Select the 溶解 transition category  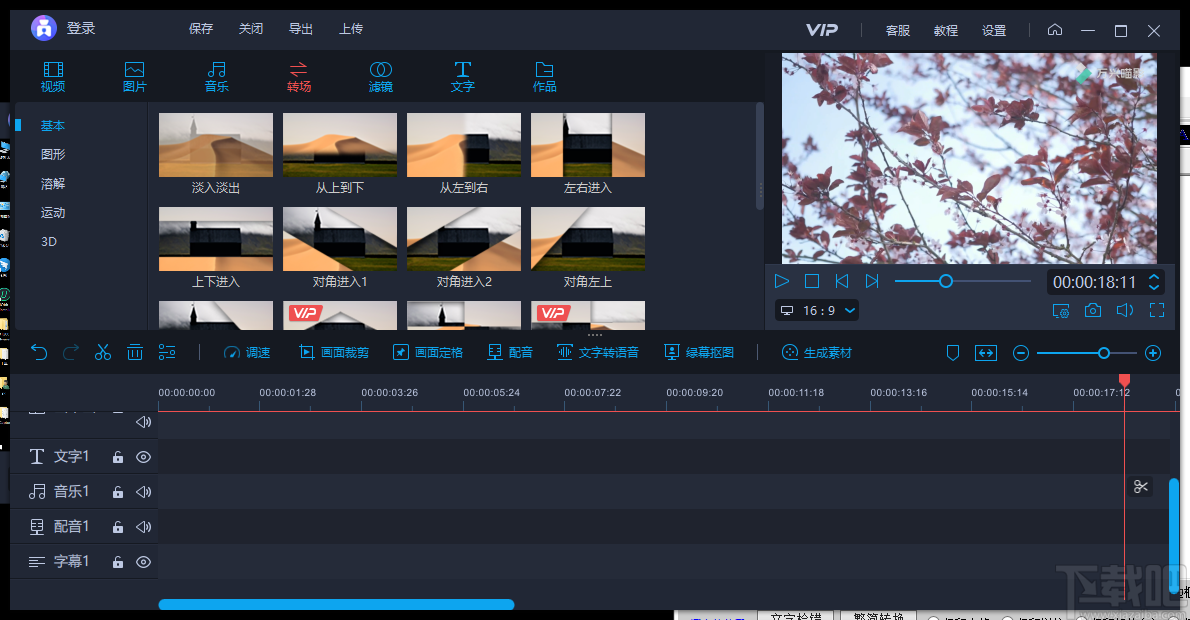[x=53, y=184]
